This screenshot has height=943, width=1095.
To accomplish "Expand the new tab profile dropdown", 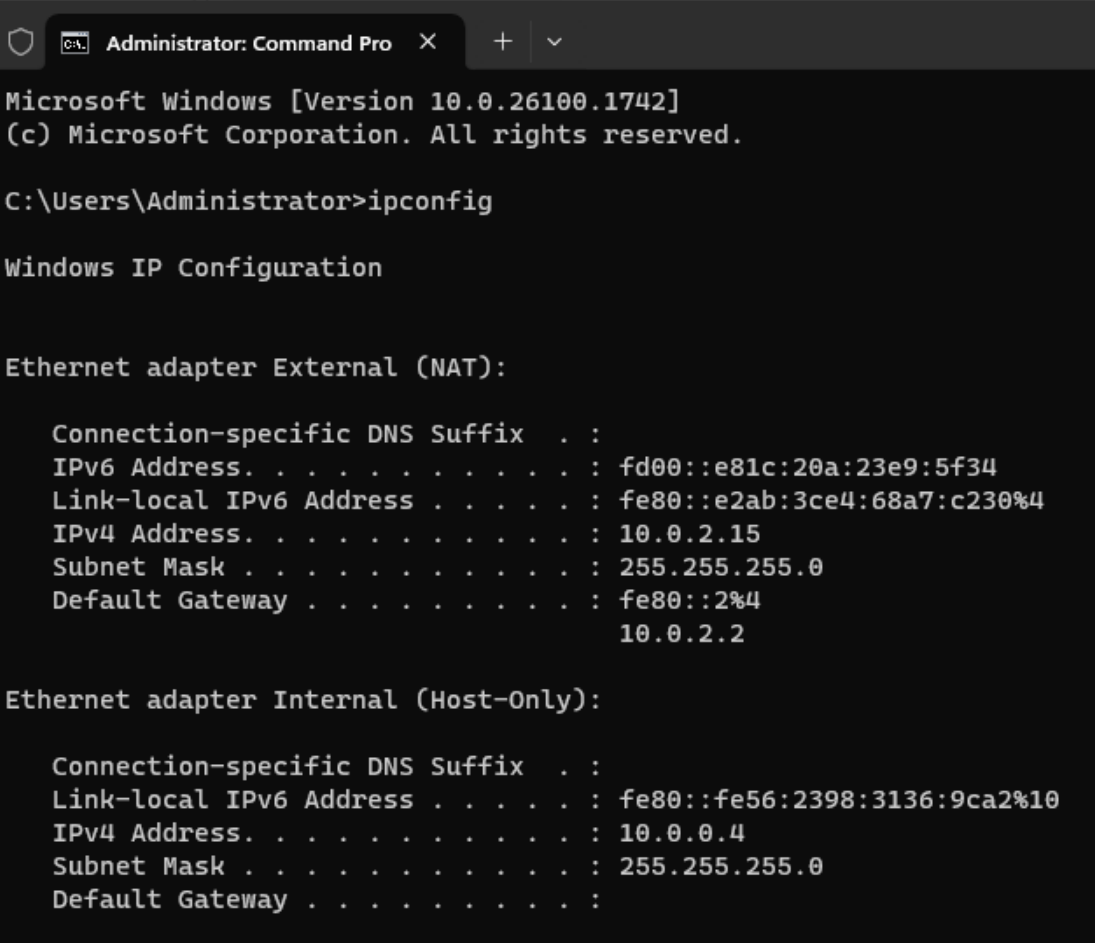I will [x=555, y=43].
